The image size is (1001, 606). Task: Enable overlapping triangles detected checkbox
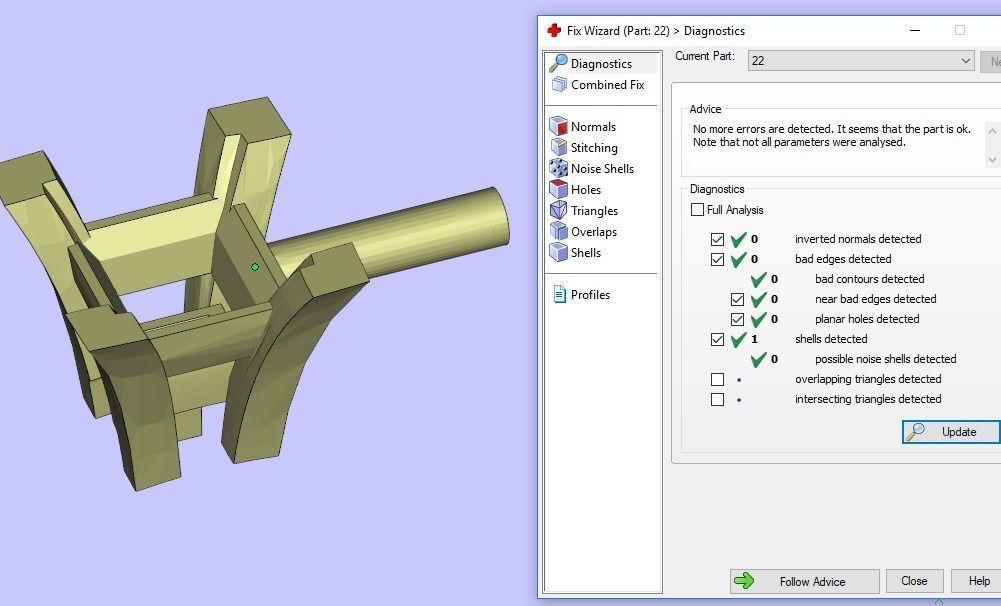tap(717, 379)
